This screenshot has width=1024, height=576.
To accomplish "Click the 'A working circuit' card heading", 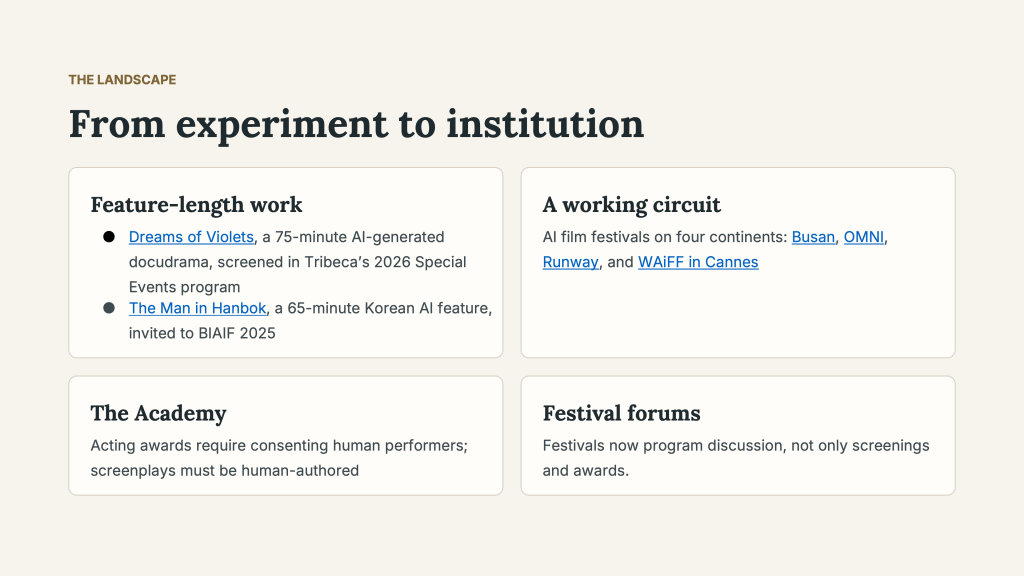I will coord(632,205).
